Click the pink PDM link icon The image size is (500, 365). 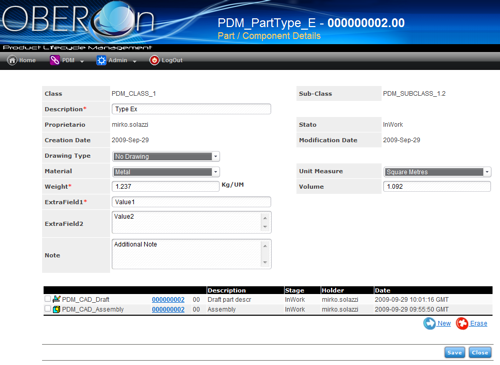[55, 60]
